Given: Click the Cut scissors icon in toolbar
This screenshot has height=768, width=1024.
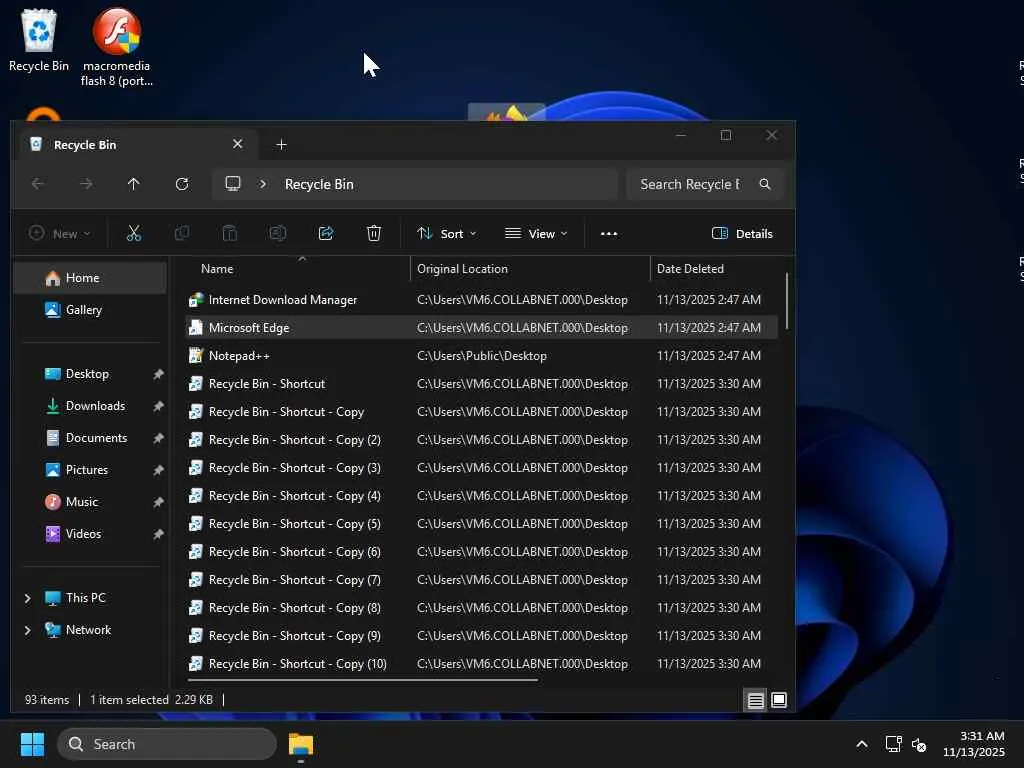Looking at the screenshot, I should pos(134,233).
